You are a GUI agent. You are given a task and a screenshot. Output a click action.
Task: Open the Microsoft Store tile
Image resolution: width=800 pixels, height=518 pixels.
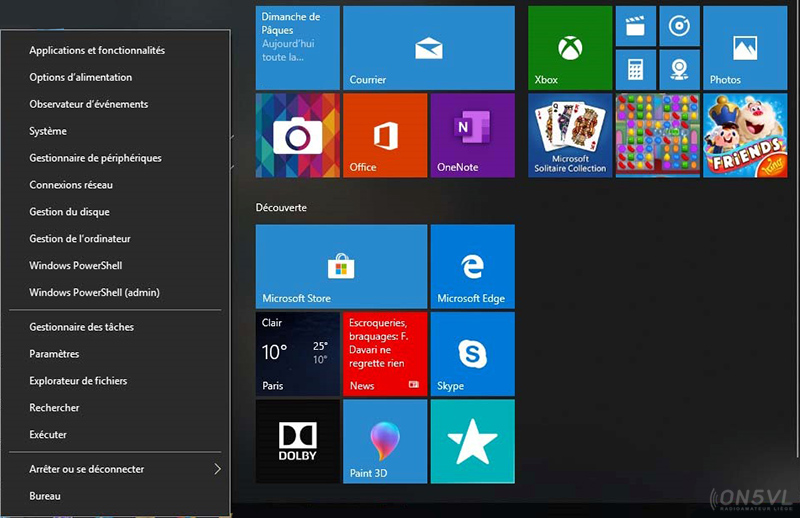(x=341, y=266)
